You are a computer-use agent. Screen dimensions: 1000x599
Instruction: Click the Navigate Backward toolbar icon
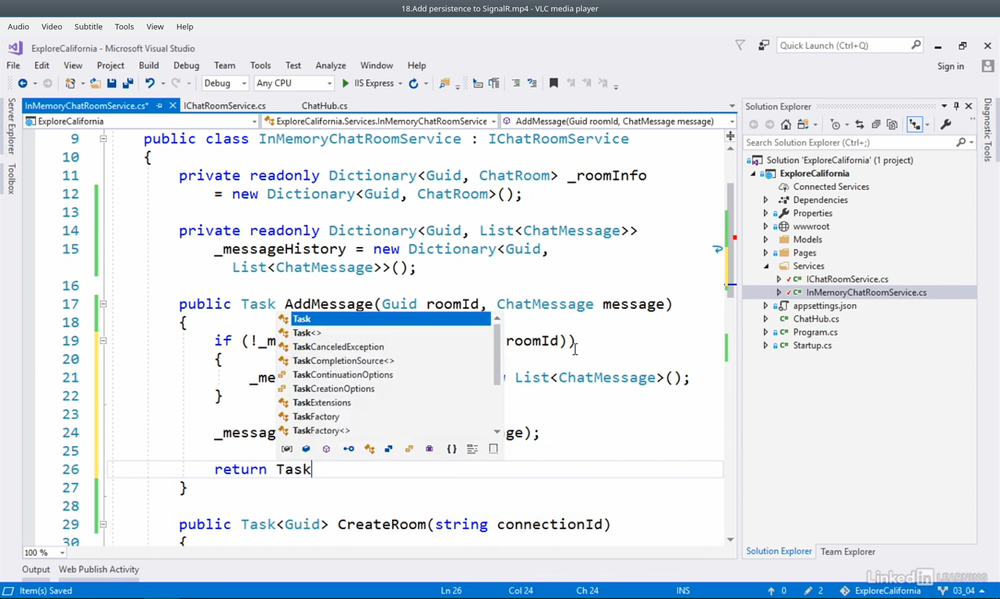23,83
